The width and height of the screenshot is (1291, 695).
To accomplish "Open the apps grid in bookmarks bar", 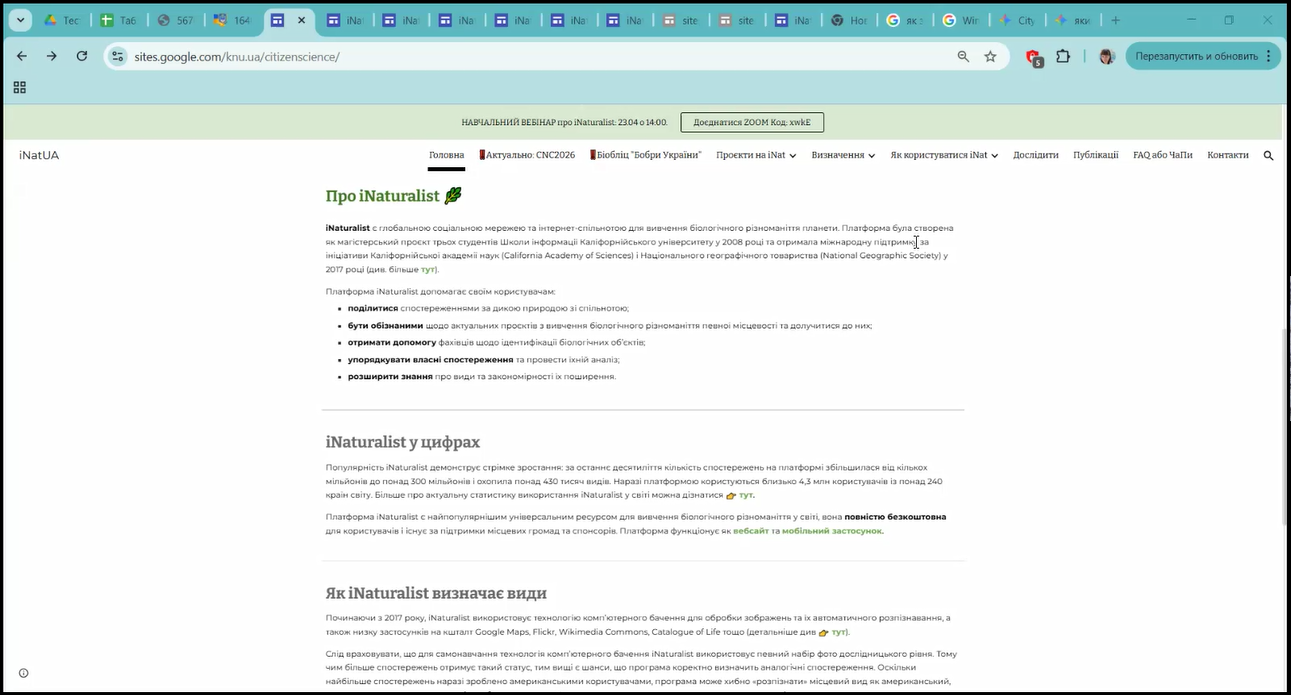I will click(19, 88).
